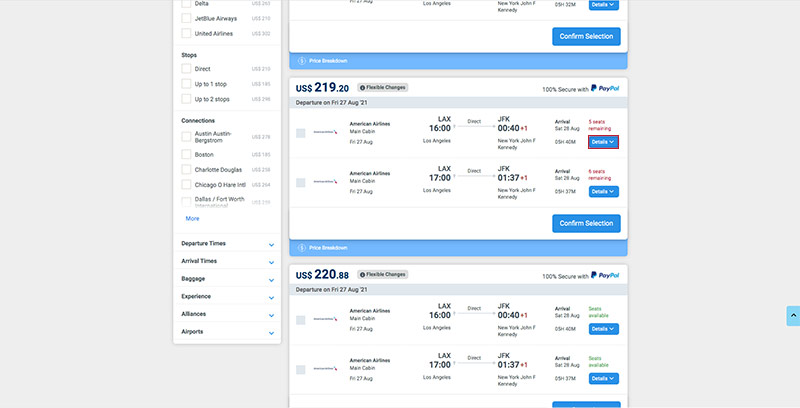Expand the Arrival Times filter section
800x408 pixels.
[x=227, y=261]
